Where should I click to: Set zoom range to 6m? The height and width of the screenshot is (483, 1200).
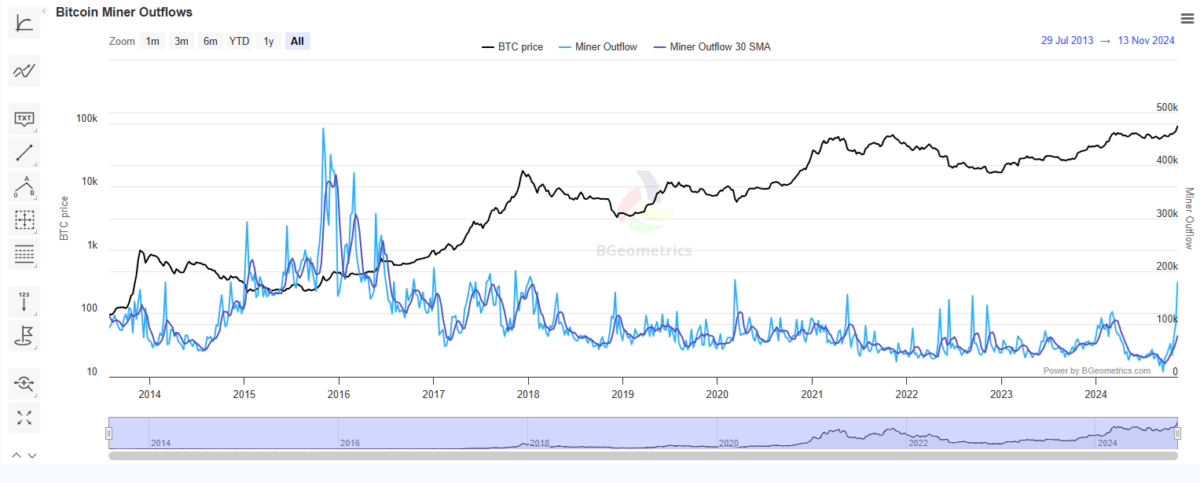click(210, 41)
